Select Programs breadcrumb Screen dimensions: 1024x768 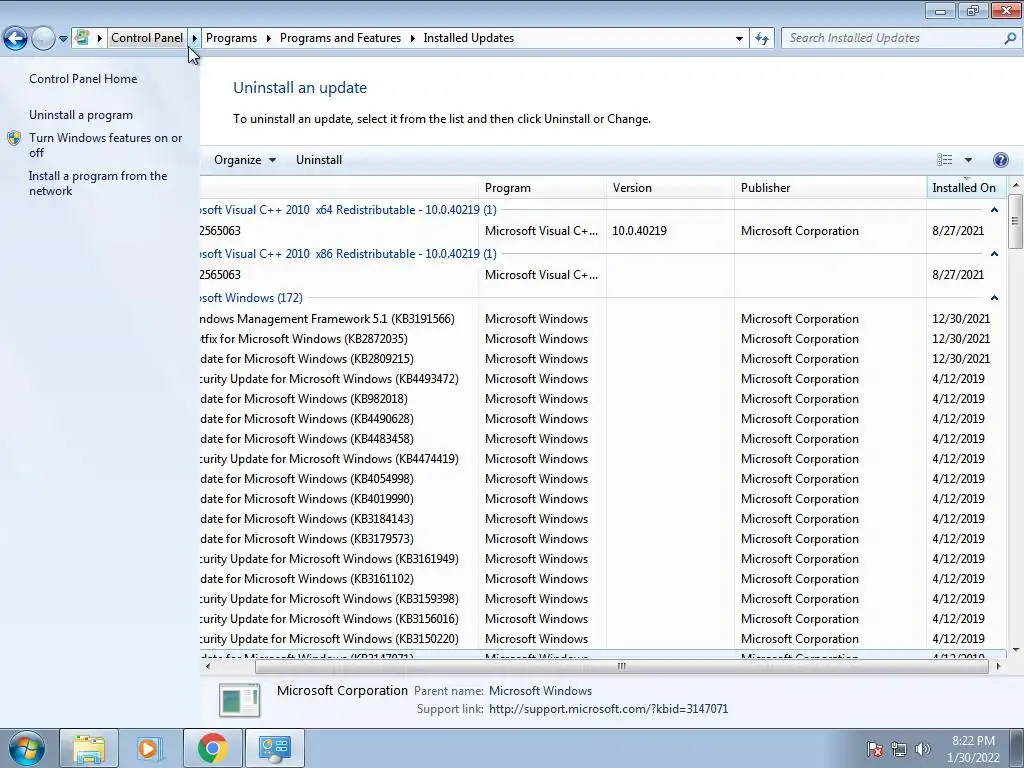(x=231, y=38)
